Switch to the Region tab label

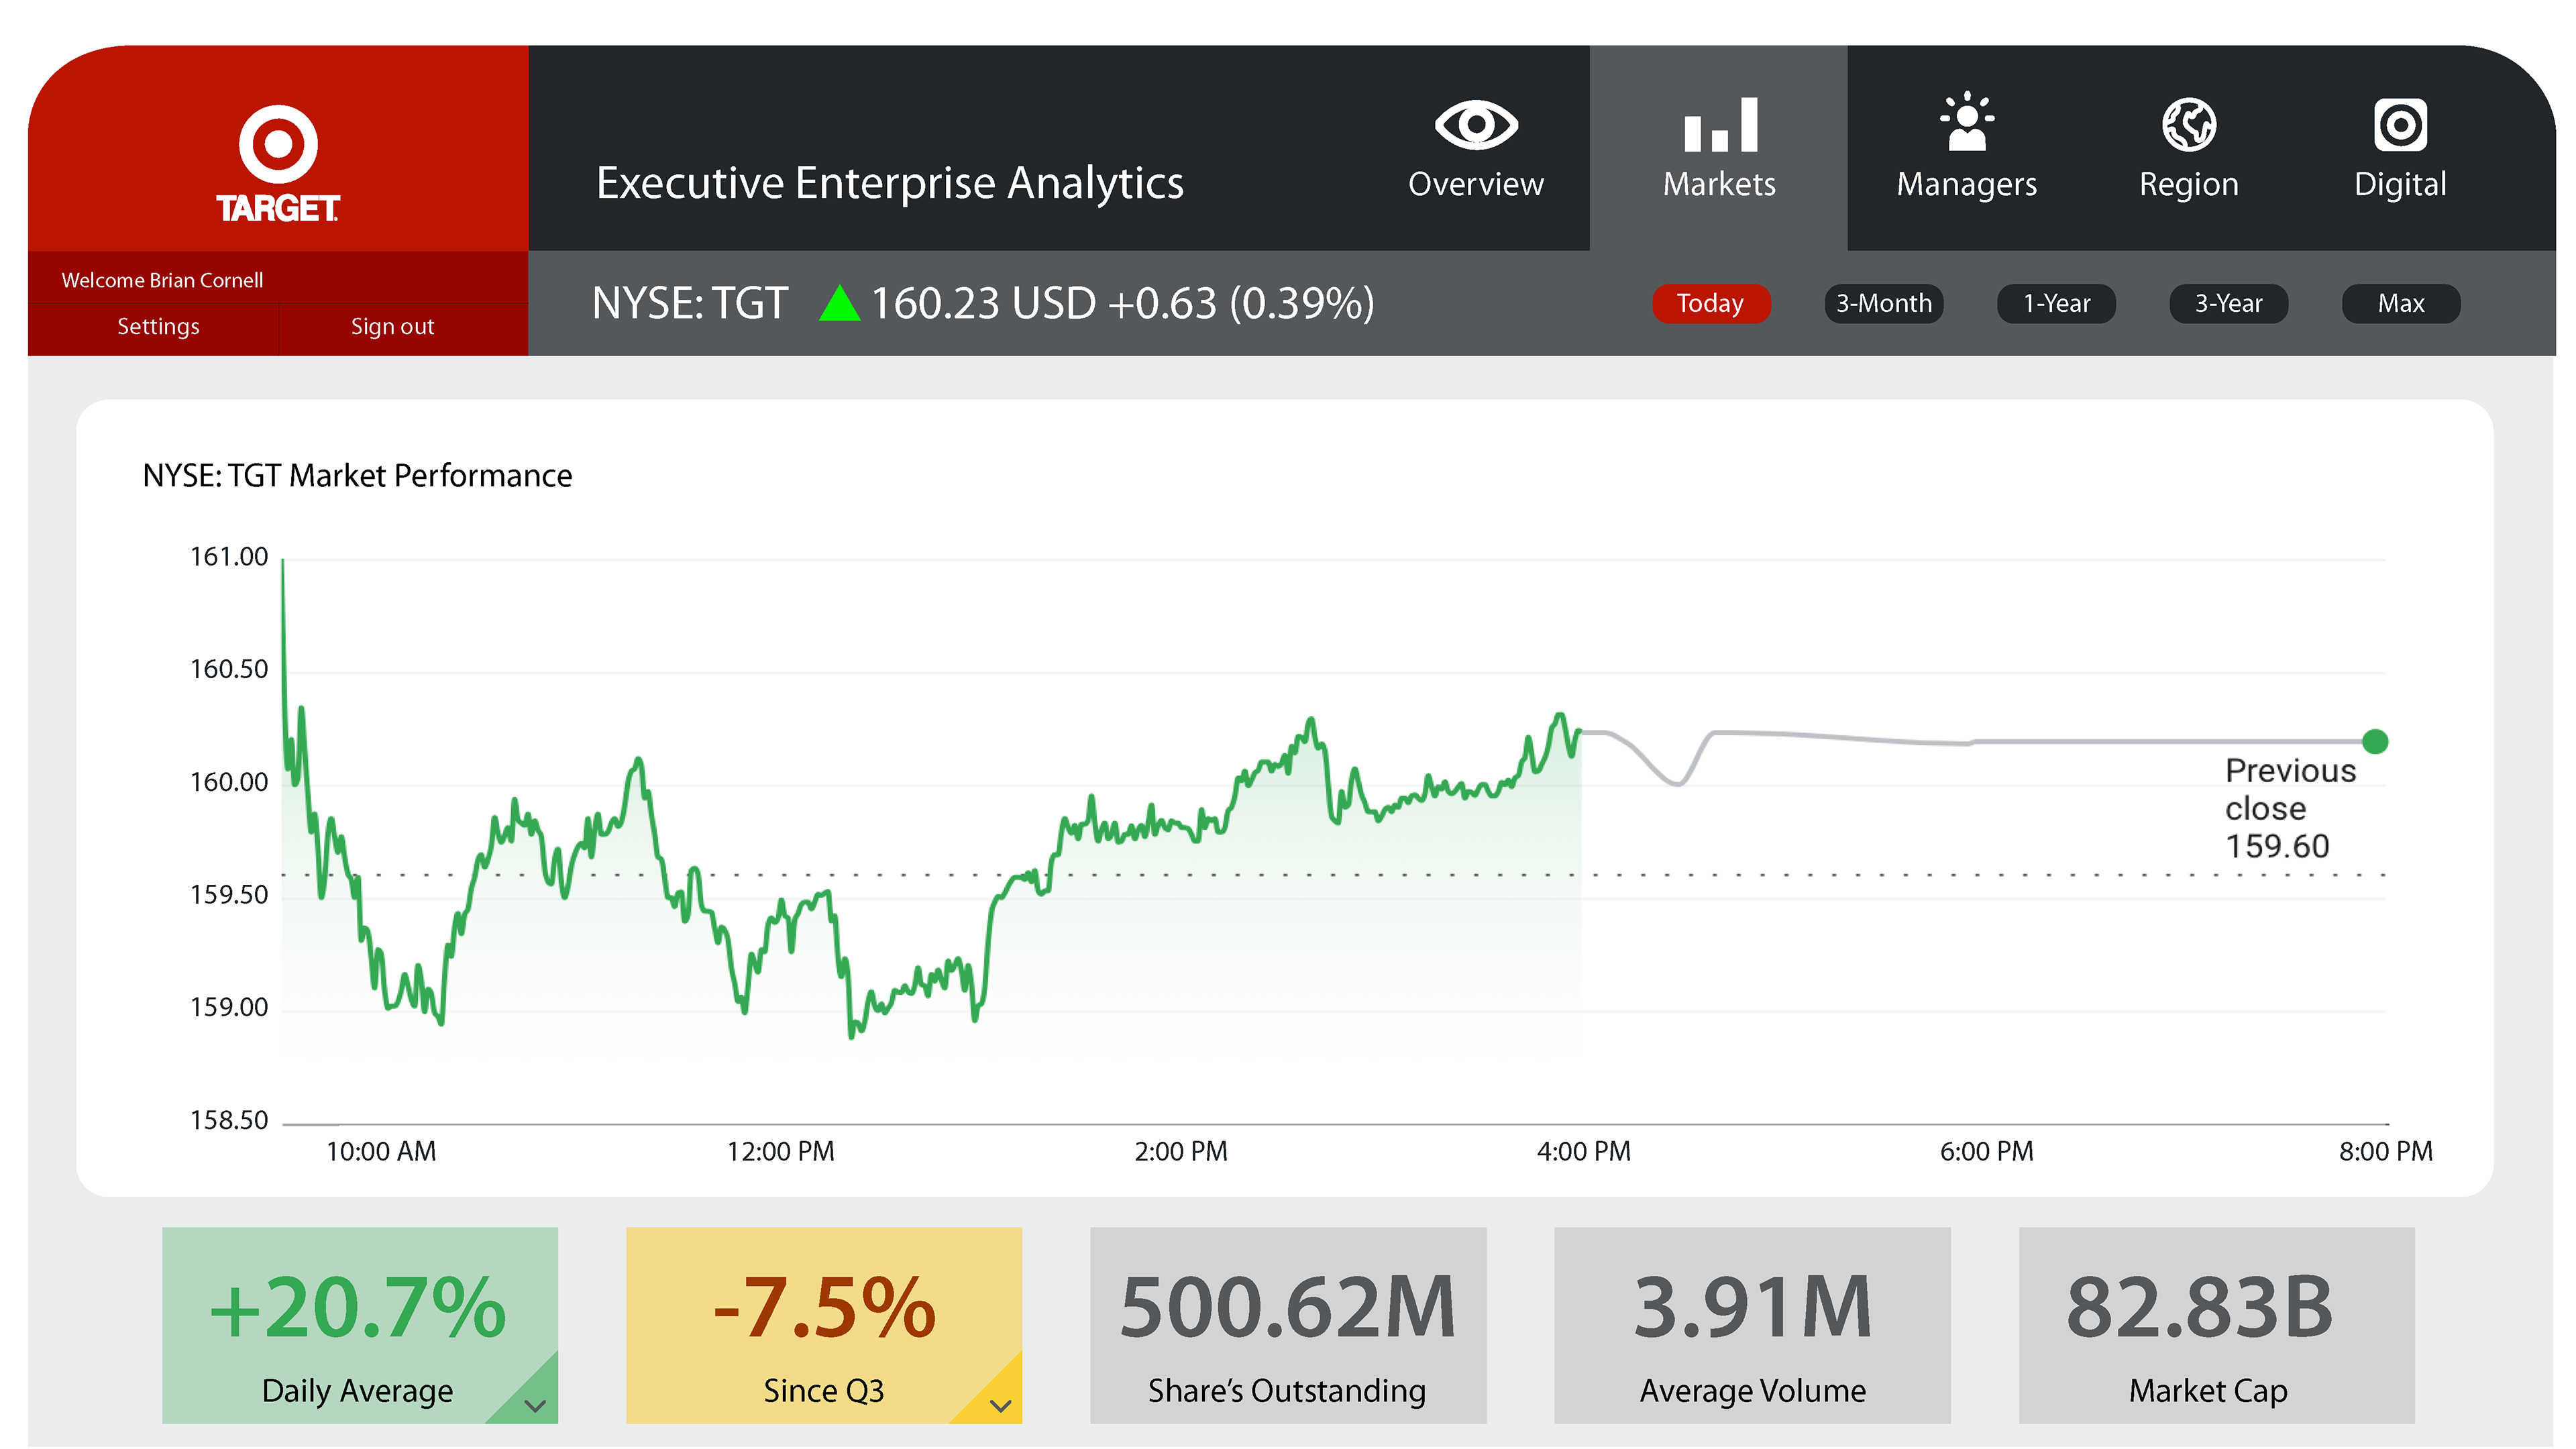coord(2189,185)
